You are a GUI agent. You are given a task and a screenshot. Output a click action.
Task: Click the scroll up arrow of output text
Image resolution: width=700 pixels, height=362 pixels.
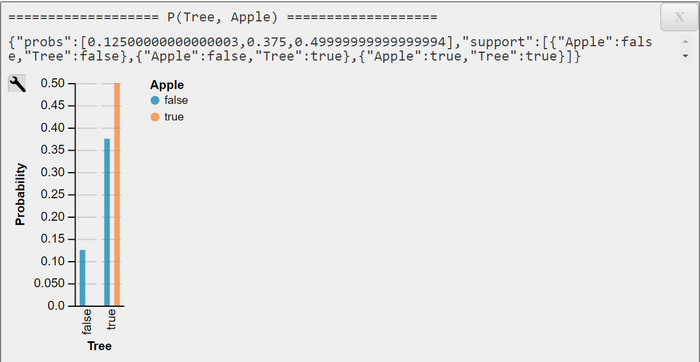[x=685, y=42]
